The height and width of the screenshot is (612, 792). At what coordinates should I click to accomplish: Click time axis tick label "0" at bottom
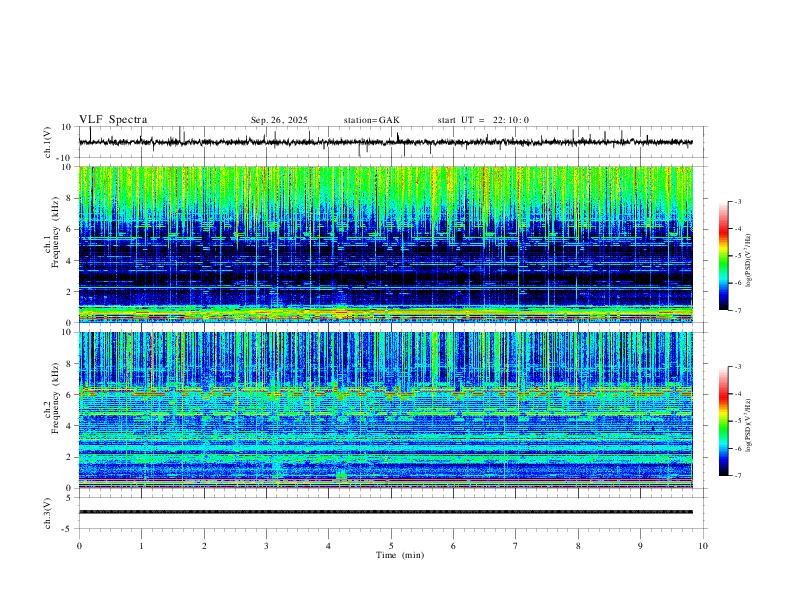pyautogui.click(x=79, y=546)
